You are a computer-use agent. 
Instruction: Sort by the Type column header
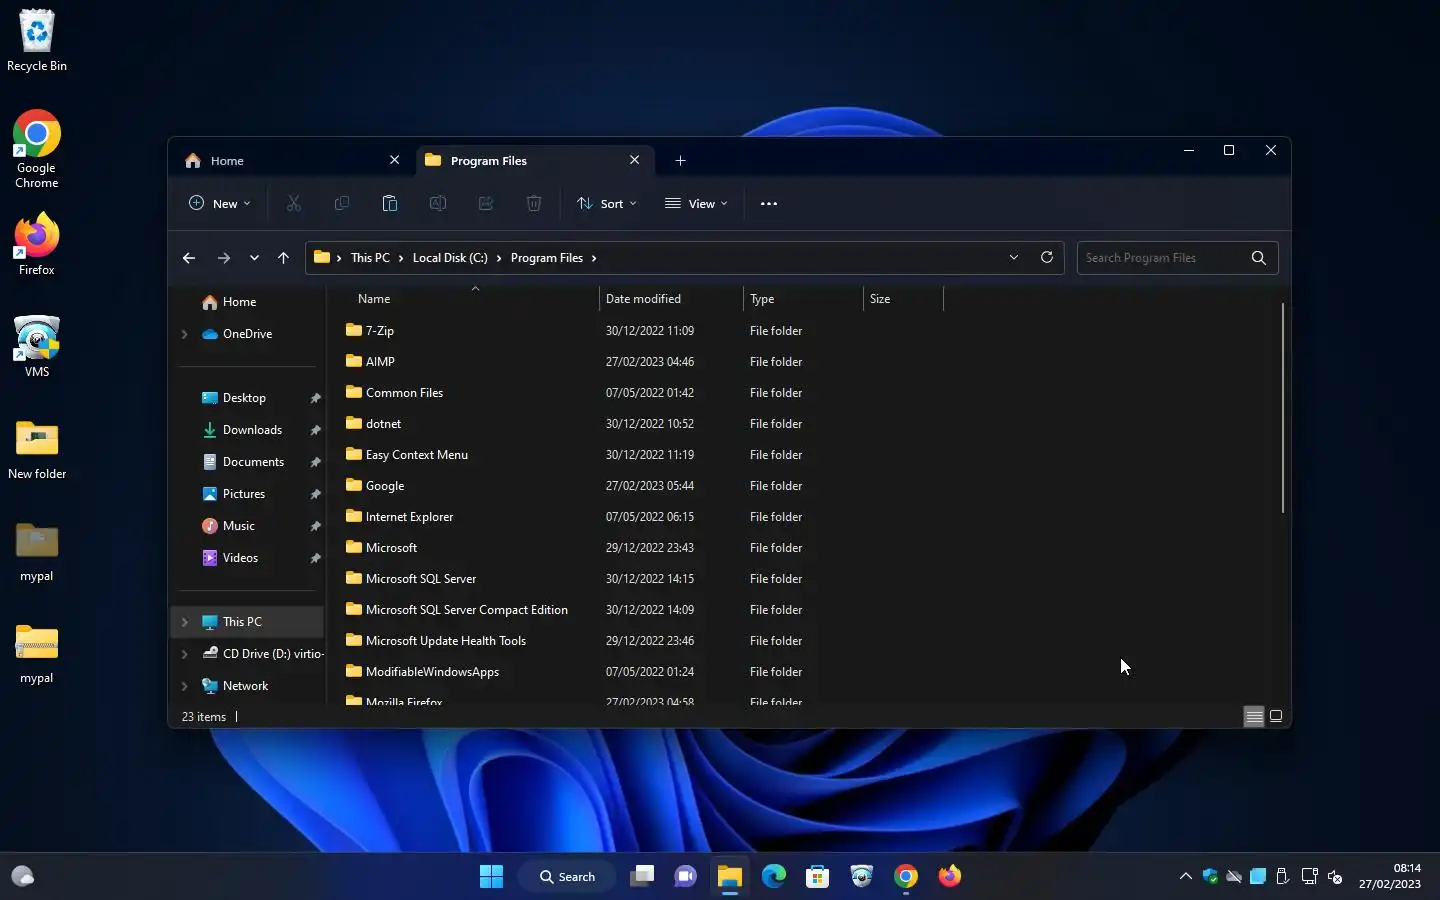tap(803, 299)
